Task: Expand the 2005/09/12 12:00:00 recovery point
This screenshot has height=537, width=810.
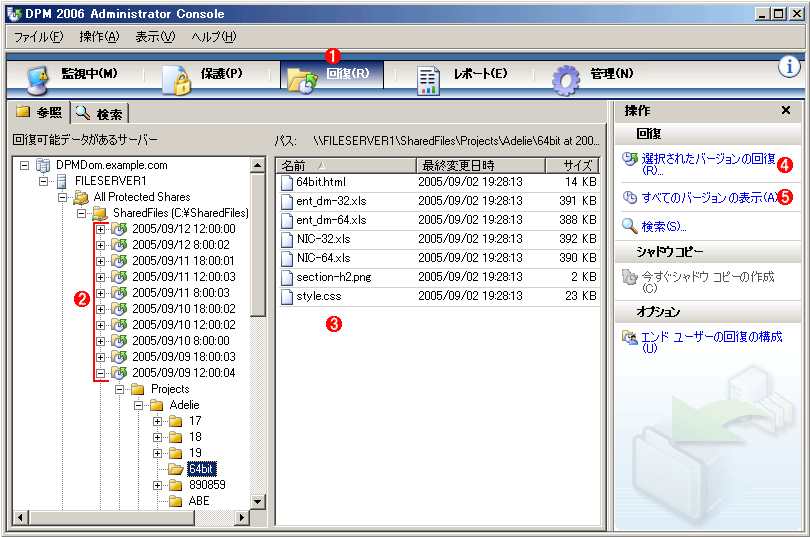Action: coord(100,229)
